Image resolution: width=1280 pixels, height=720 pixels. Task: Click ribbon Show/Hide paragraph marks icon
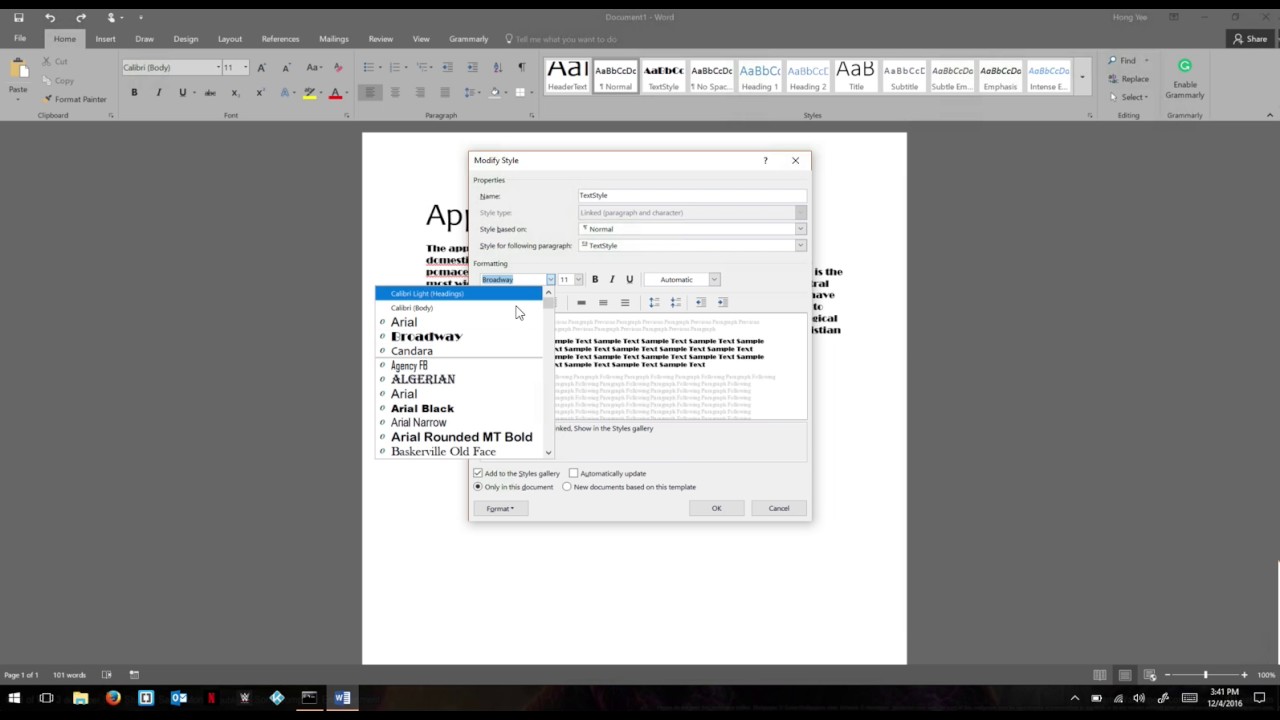click(521, 67)
